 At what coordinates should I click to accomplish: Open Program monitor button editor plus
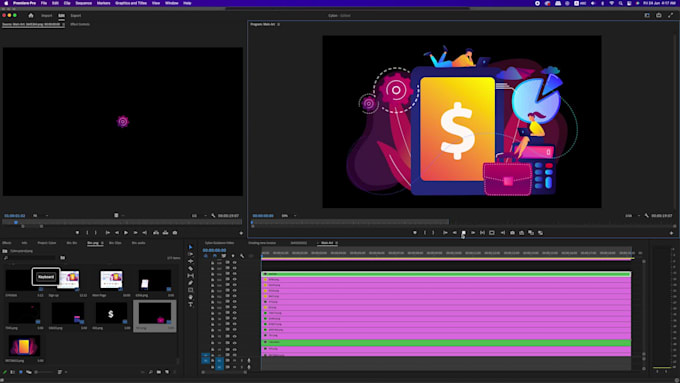coord(671,233)
